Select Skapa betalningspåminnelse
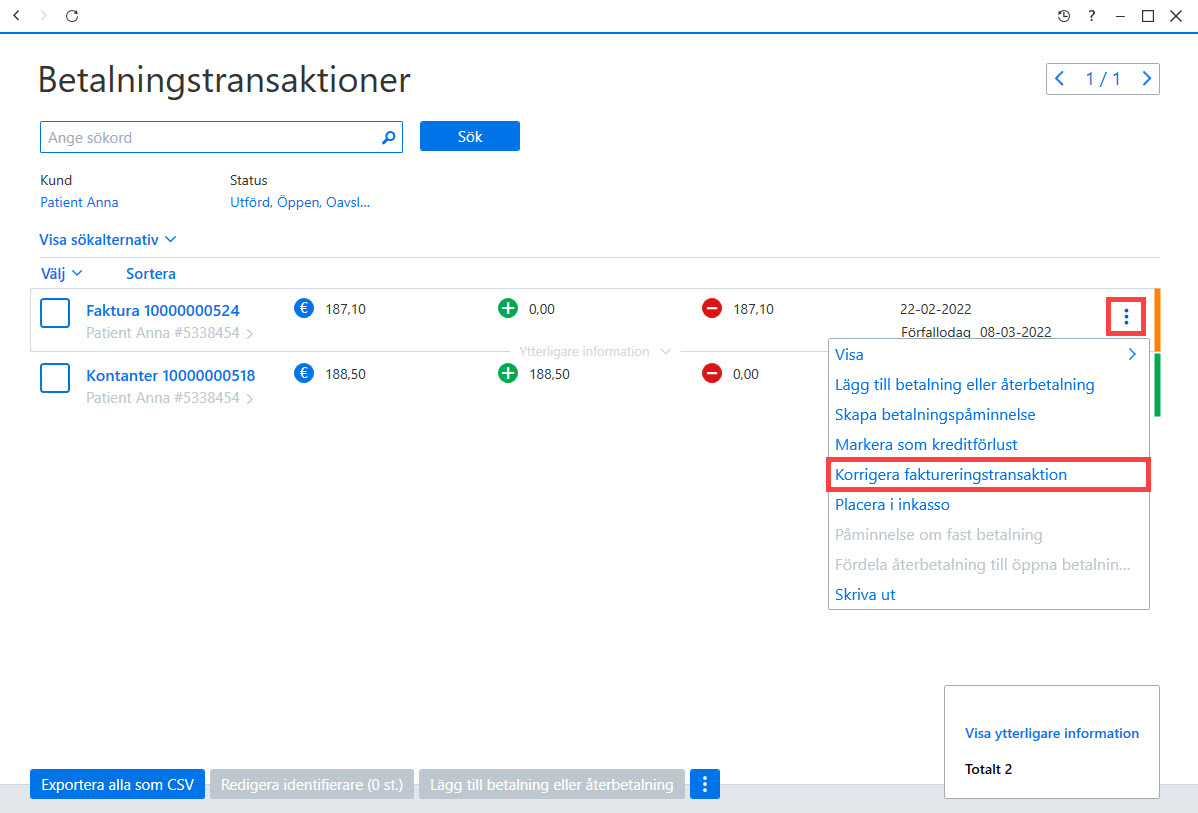The height and width of the screenshot is (813, 1198). (935, 415)
